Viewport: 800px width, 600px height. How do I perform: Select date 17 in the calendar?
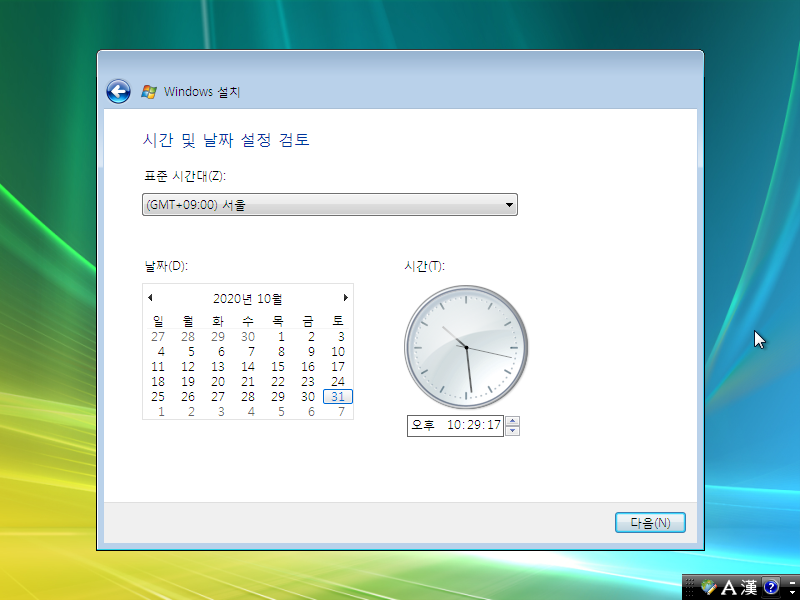(338, 367)
